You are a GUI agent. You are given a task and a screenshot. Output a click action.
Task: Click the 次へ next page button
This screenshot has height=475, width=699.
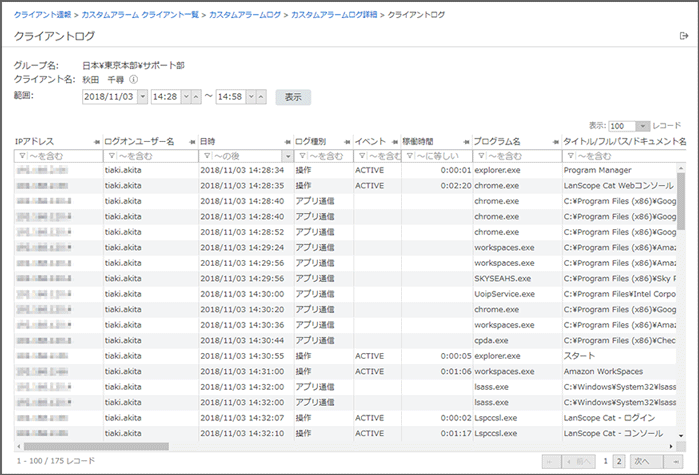click(x=644, y=461)
